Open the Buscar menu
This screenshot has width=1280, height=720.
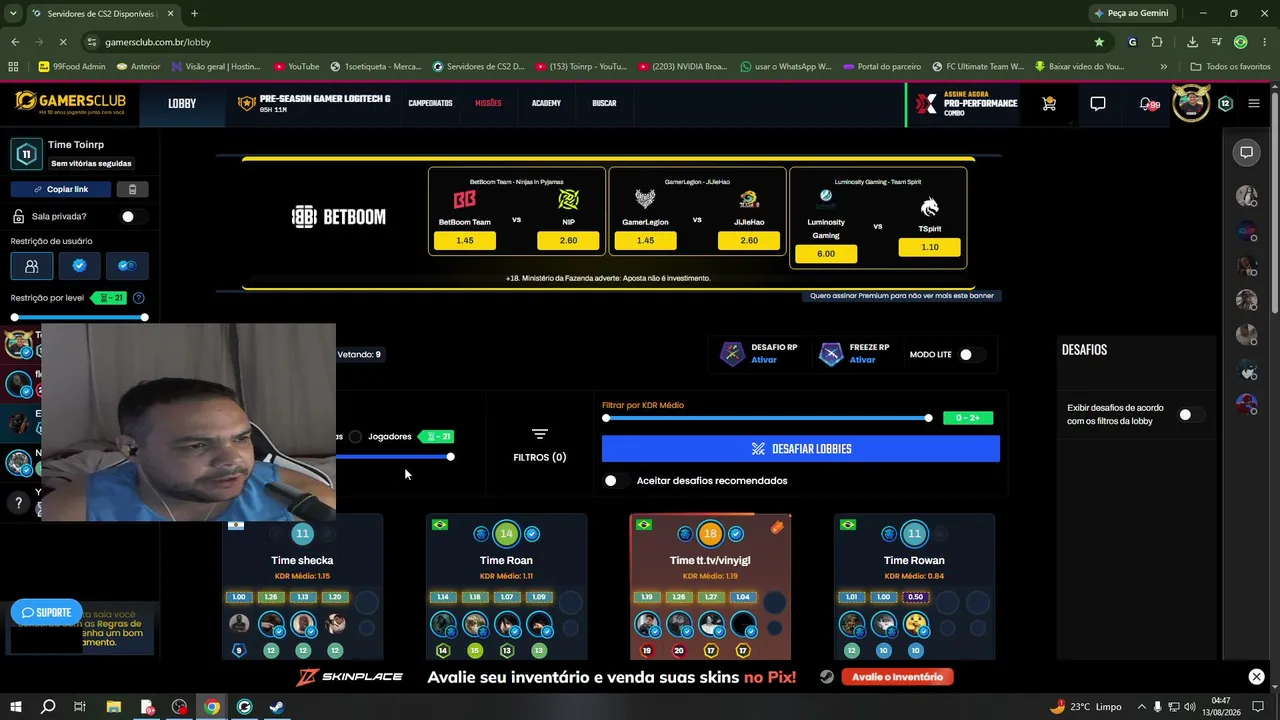(604, 103)
